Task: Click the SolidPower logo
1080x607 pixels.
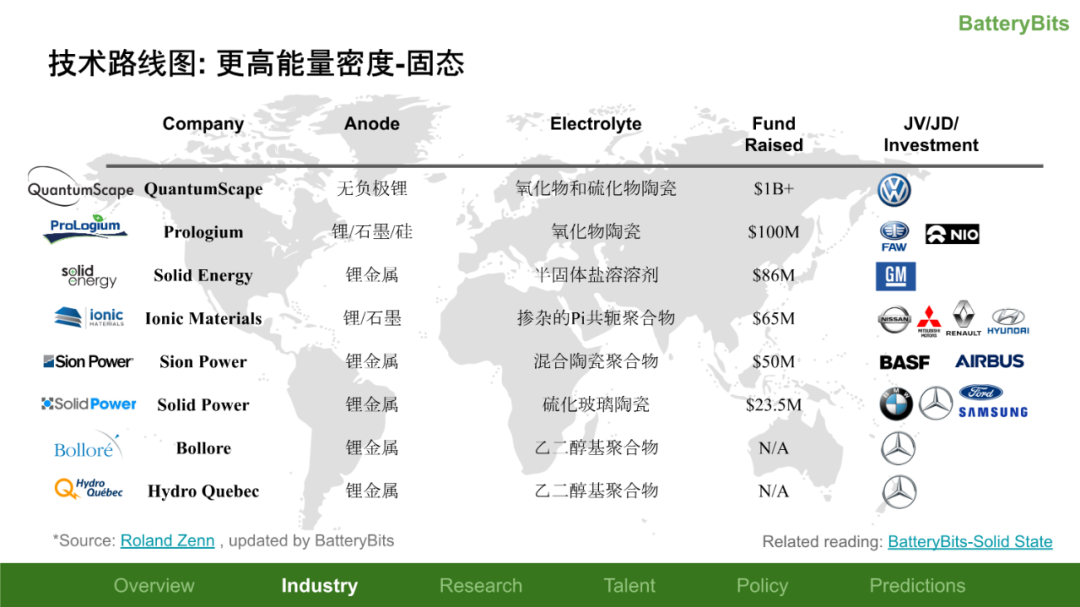Action: click(x=89, y=404)
